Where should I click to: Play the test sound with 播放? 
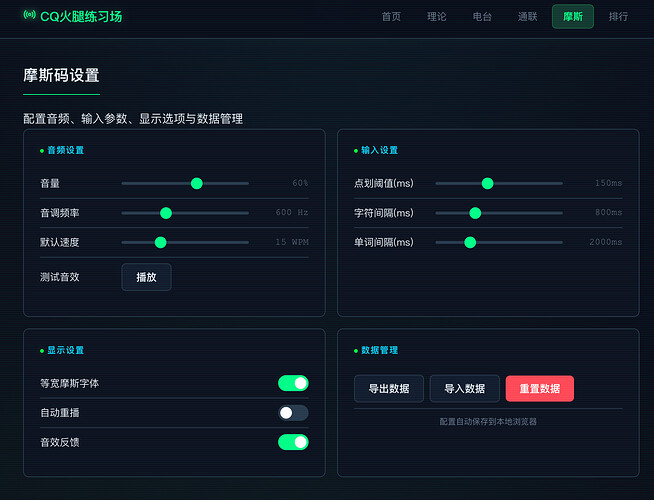pyautogui.click(x=146, y=277)
